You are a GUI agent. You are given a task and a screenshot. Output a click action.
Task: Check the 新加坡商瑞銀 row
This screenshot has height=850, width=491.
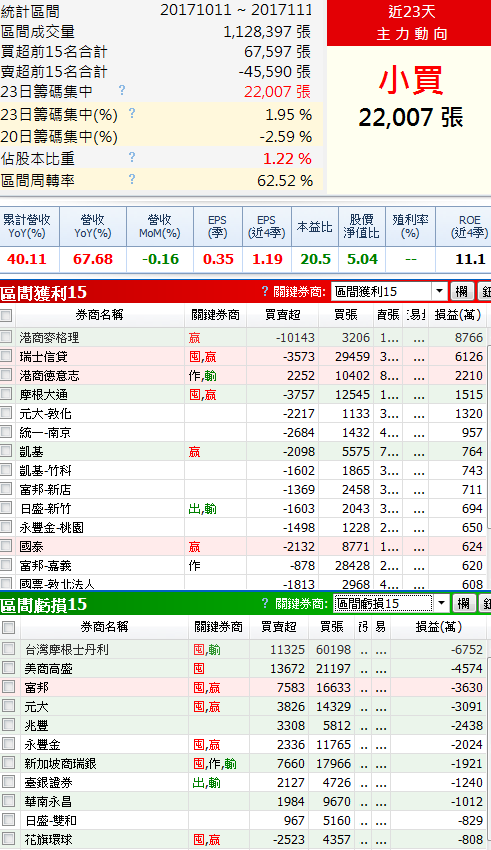click(x=8, y=763)
